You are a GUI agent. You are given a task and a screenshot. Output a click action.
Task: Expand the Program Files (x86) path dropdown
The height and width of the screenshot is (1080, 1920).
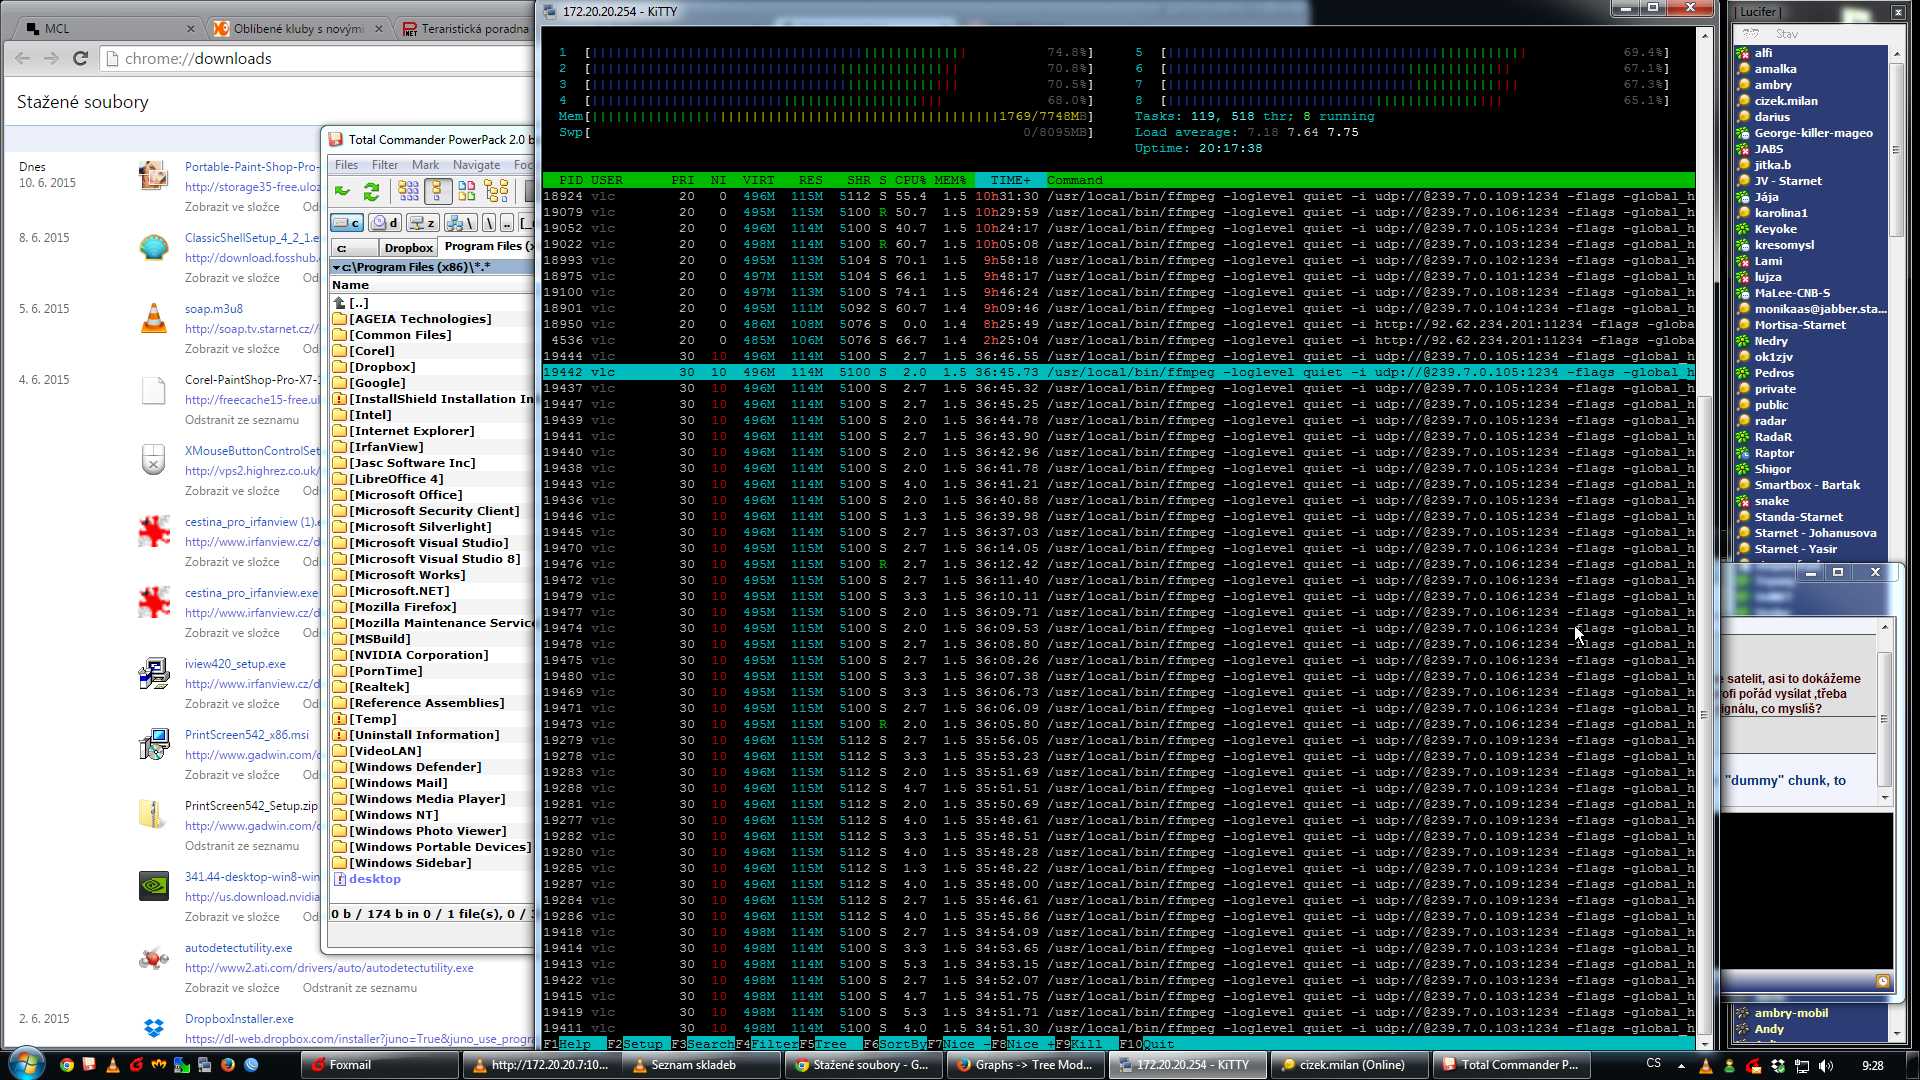[x=337, y=267]
